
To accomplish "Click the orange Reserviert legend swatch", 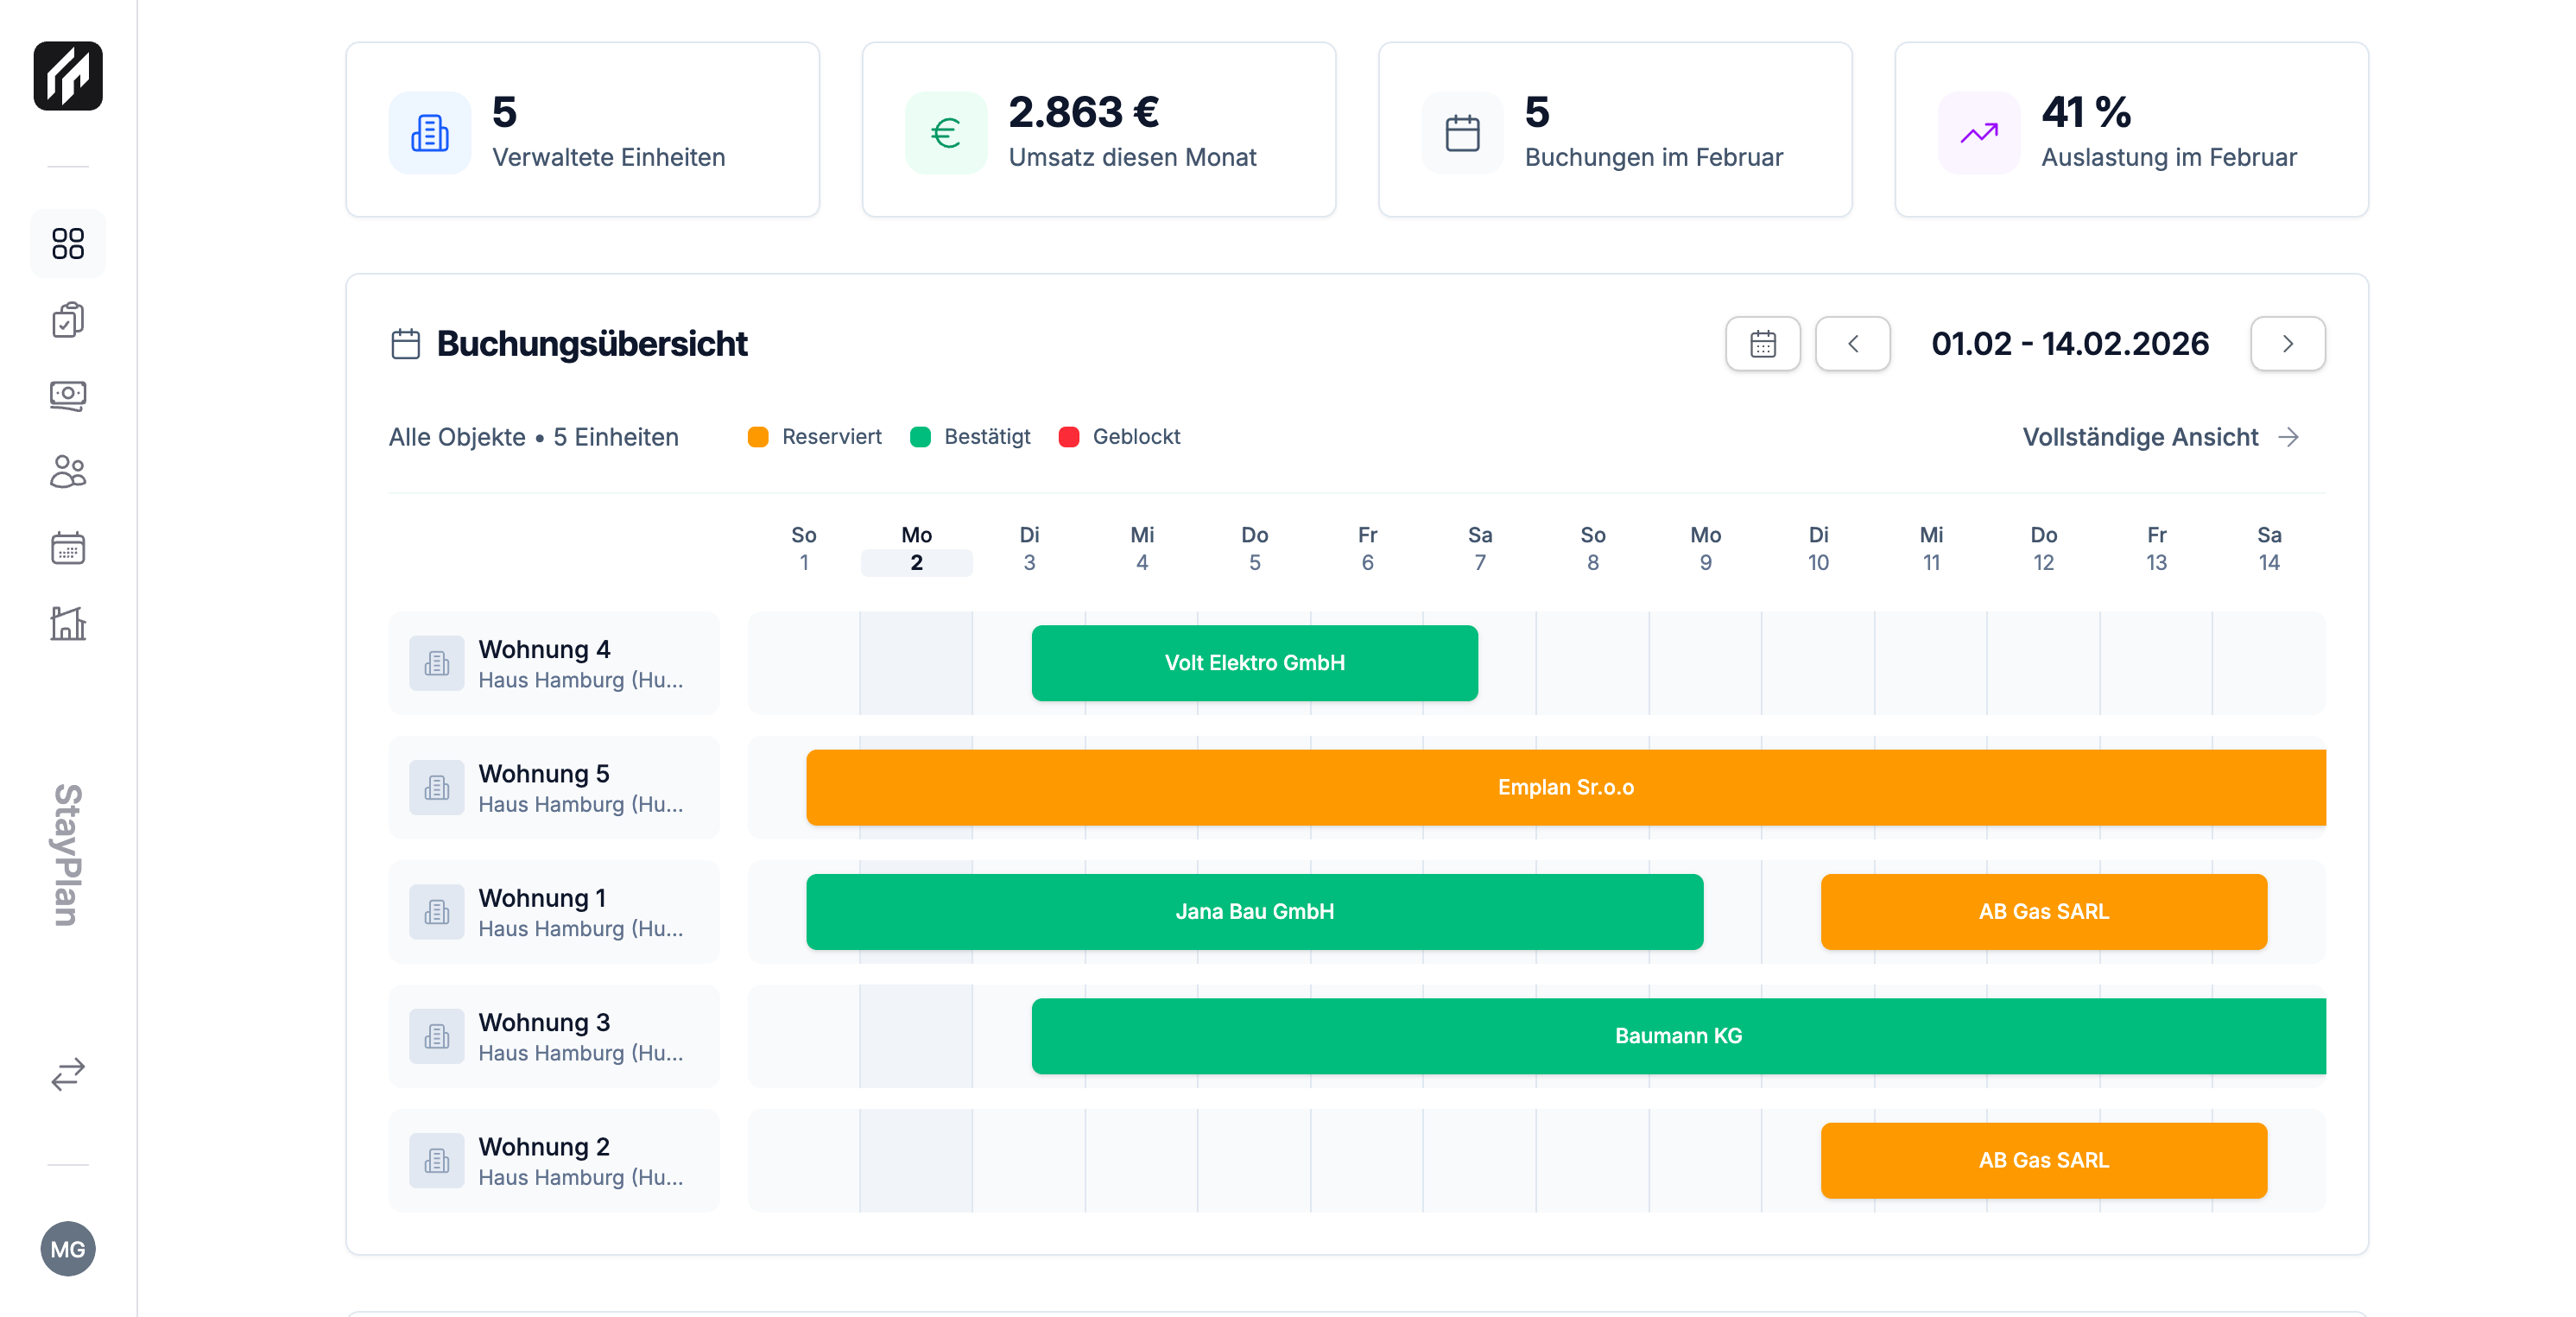I will point(758,437).
